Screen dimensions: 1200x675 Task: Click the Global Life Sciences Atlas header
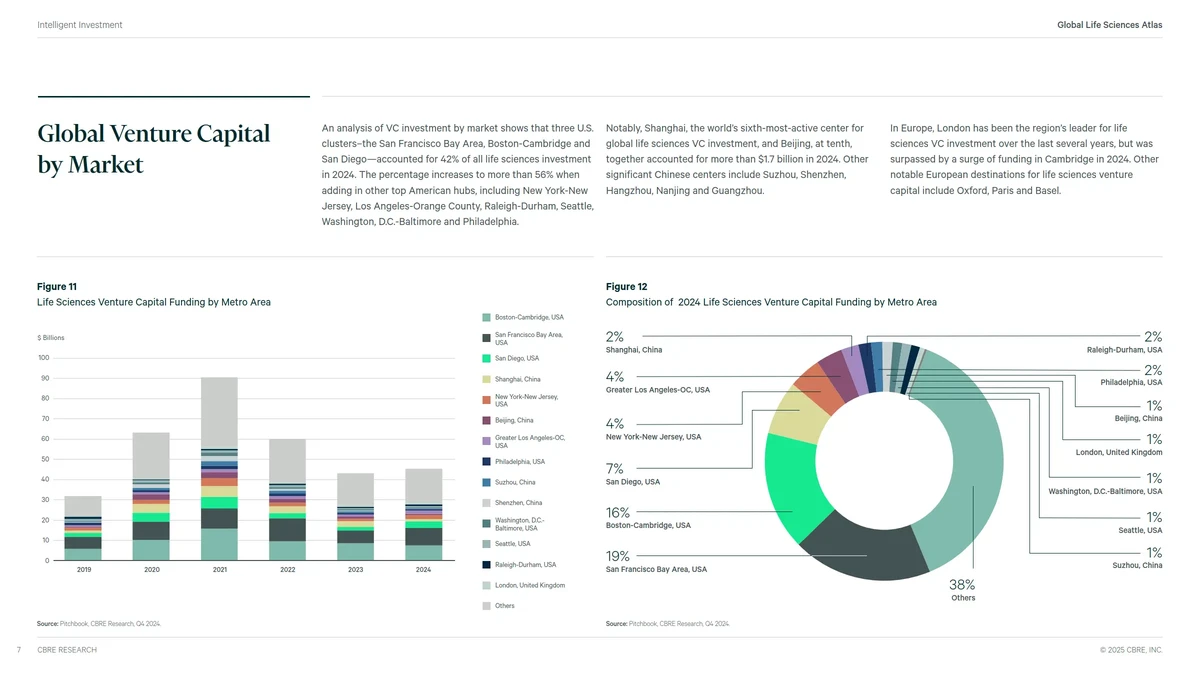(1109, 25)
